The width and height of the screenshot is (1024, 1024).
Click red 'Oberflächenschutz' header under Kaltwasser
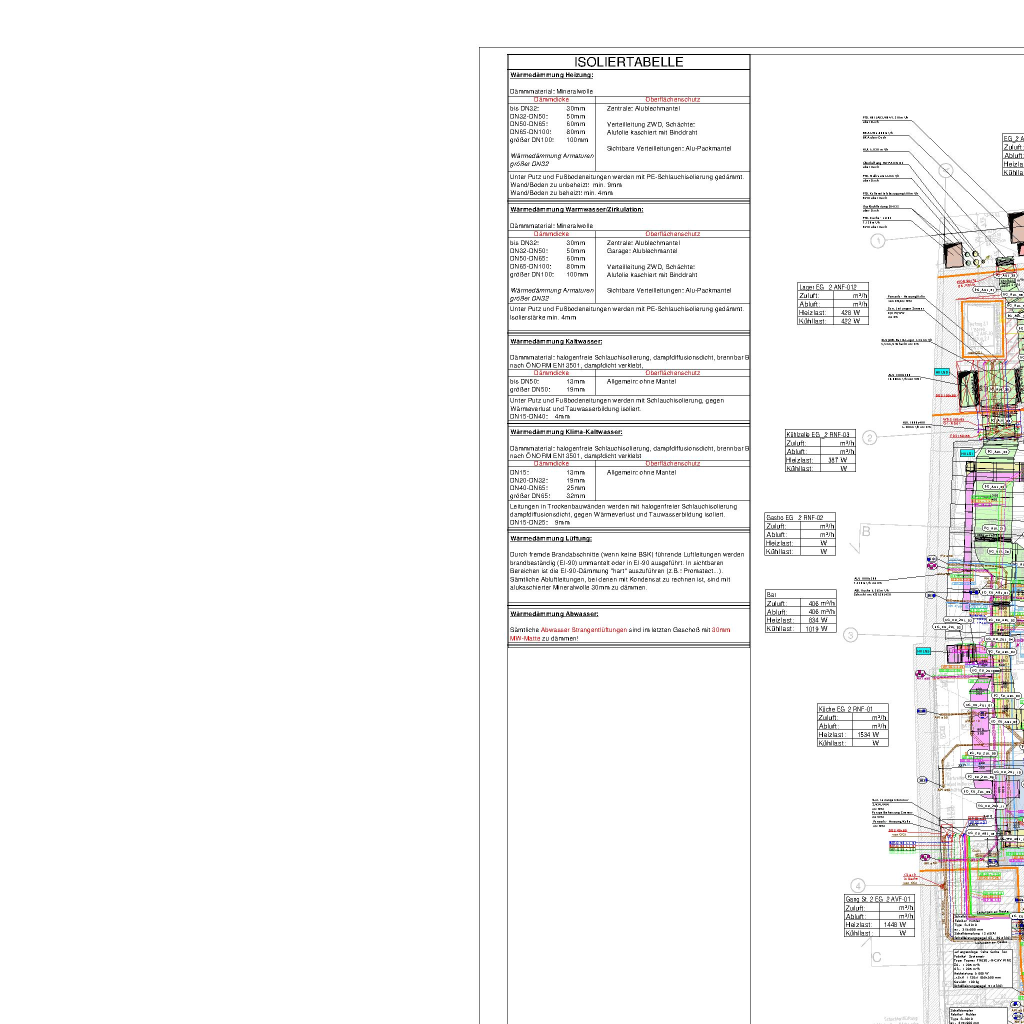click(673, 373)
